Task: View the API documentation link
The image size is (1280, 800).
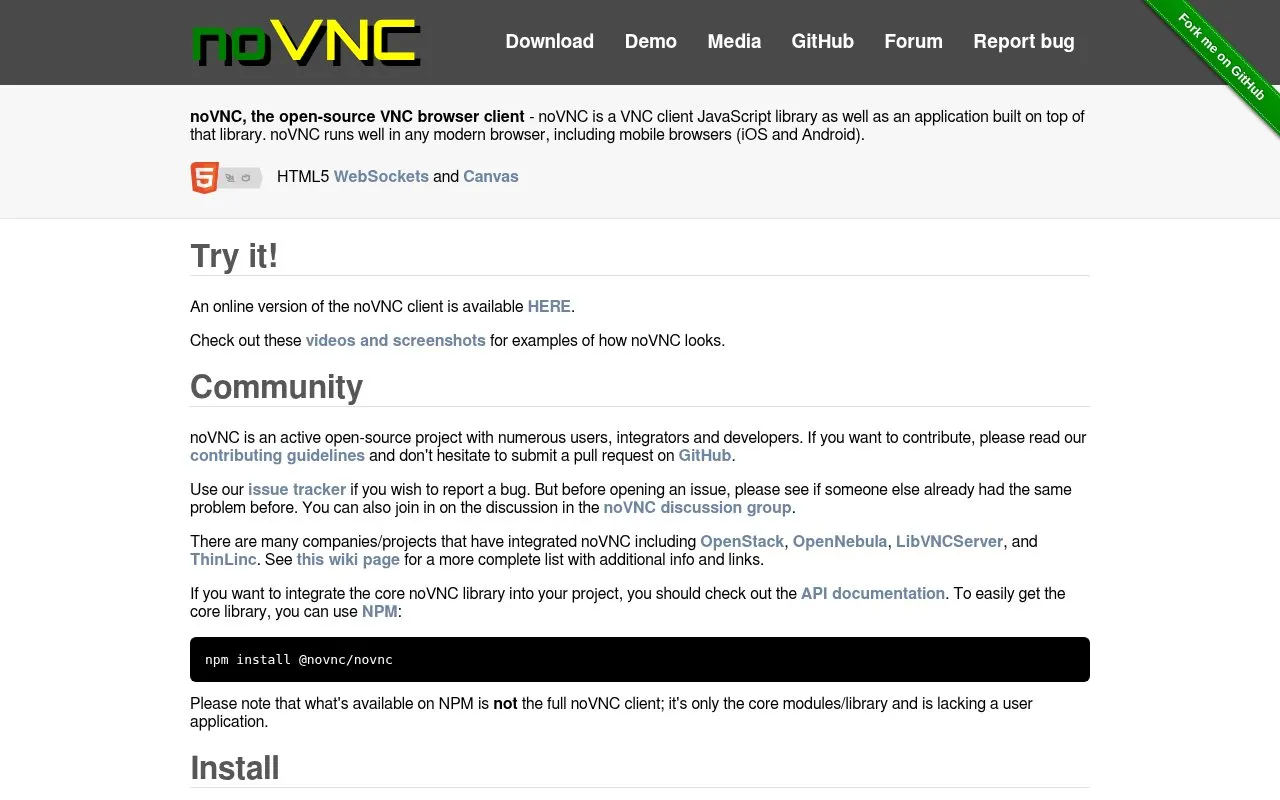Action: pyautogui.click(x=873, y=593)
